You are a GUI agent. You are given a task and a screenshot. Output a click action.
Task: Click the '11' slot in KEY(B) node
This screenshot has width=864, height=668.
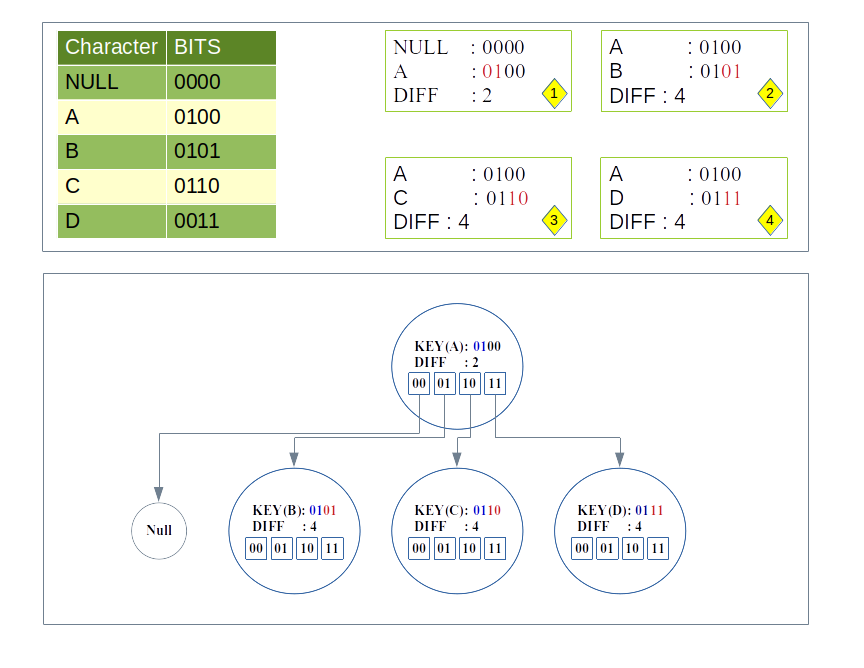point(332,548)
